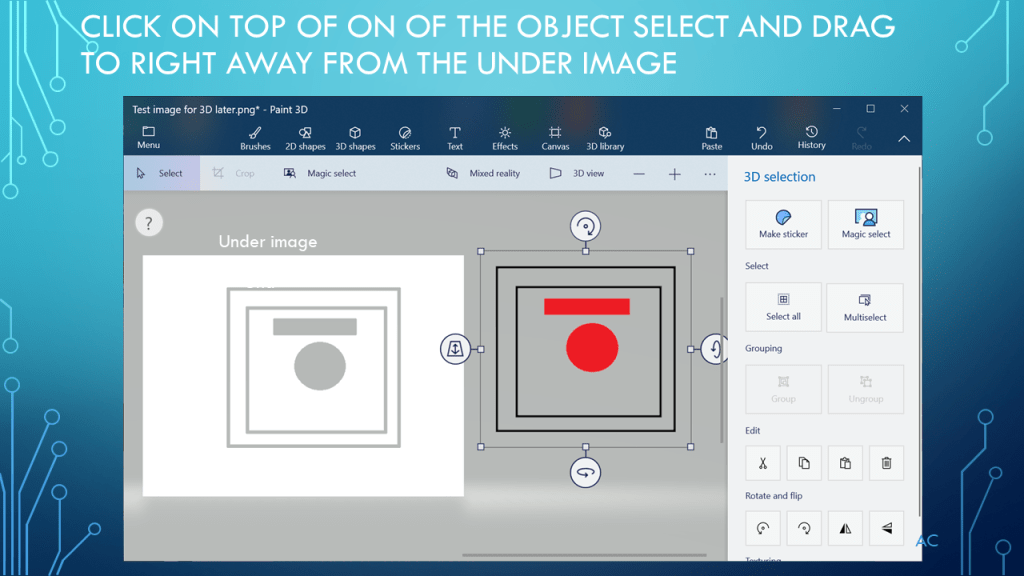Viewport: 1024px width, 576px height.
Task: Click the Make sticker button
Action: [783, 224]
